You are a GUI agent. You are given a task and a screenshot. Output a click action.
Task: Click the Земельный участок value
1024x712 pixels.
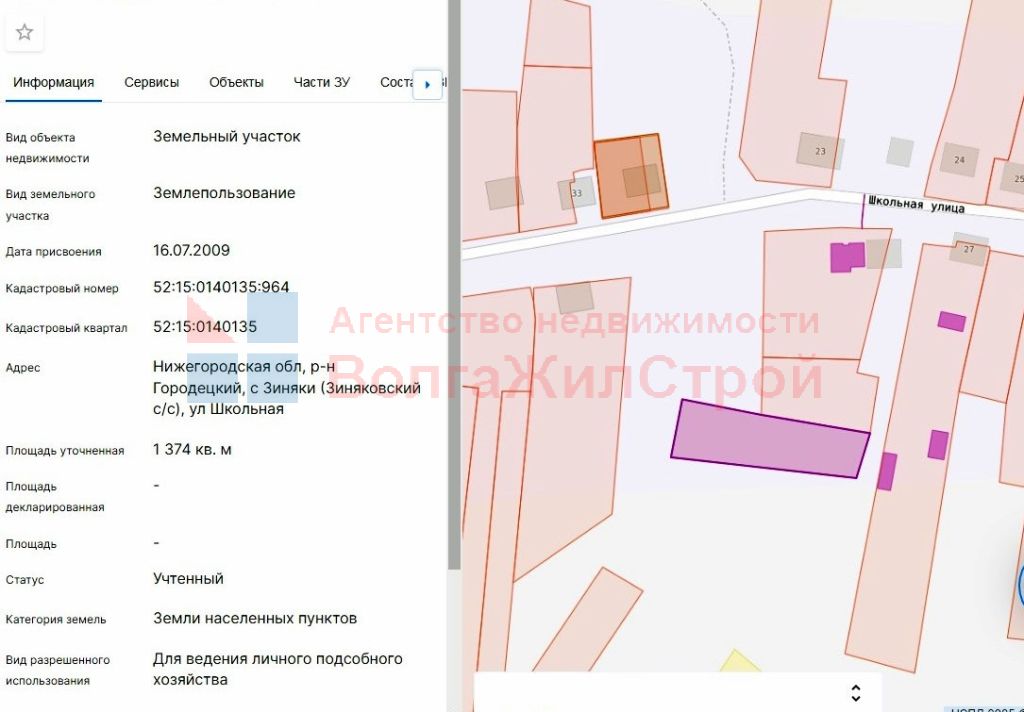[x=227, y=137]
